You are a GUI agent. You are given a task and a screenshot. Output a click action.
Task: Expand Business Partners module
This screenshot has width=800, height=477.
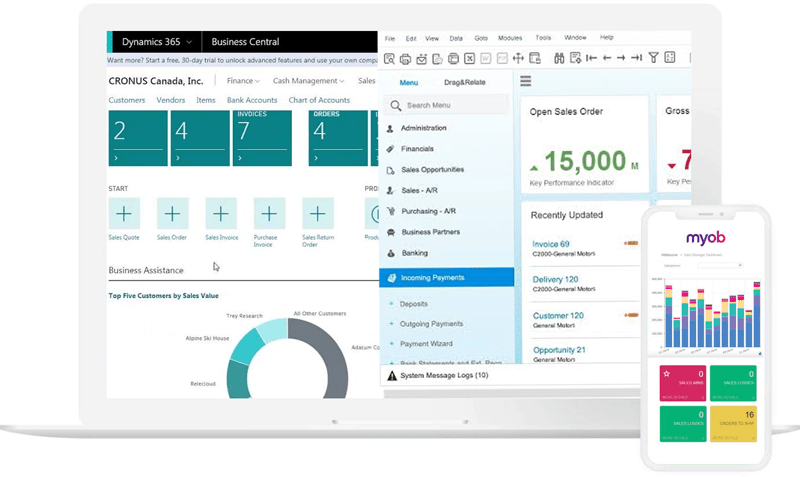click(431, 232)
